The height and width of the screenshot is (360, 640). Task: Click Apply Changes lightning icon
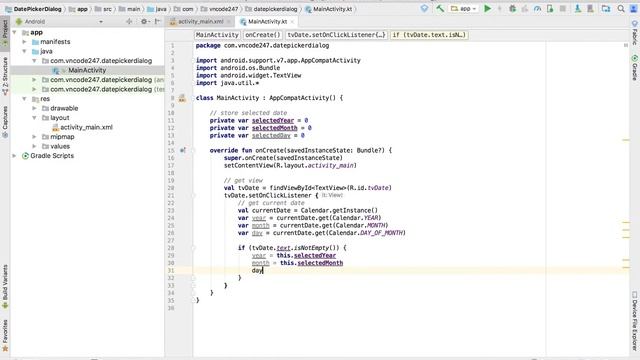[500, 9]
